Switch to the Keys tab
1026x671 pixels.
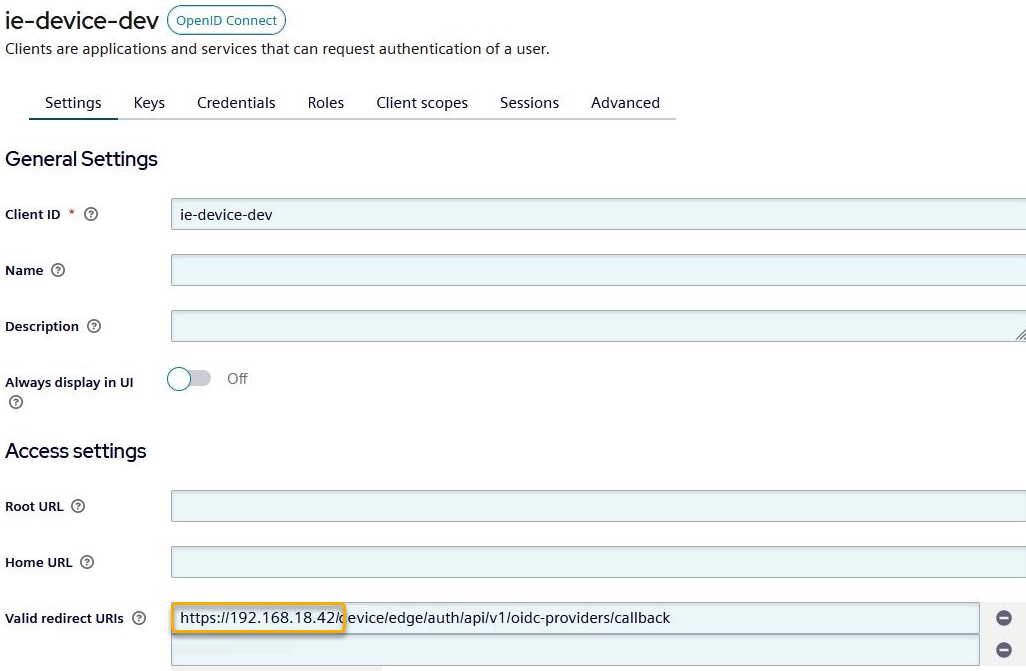pos(149,103)
